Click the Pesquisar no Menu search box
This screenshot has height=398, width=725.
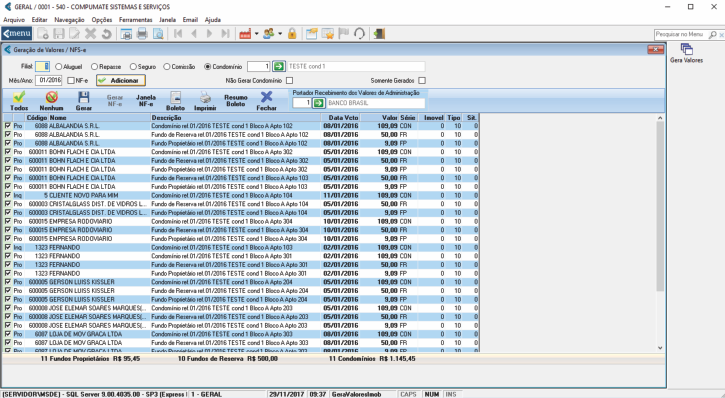[682, 34]
